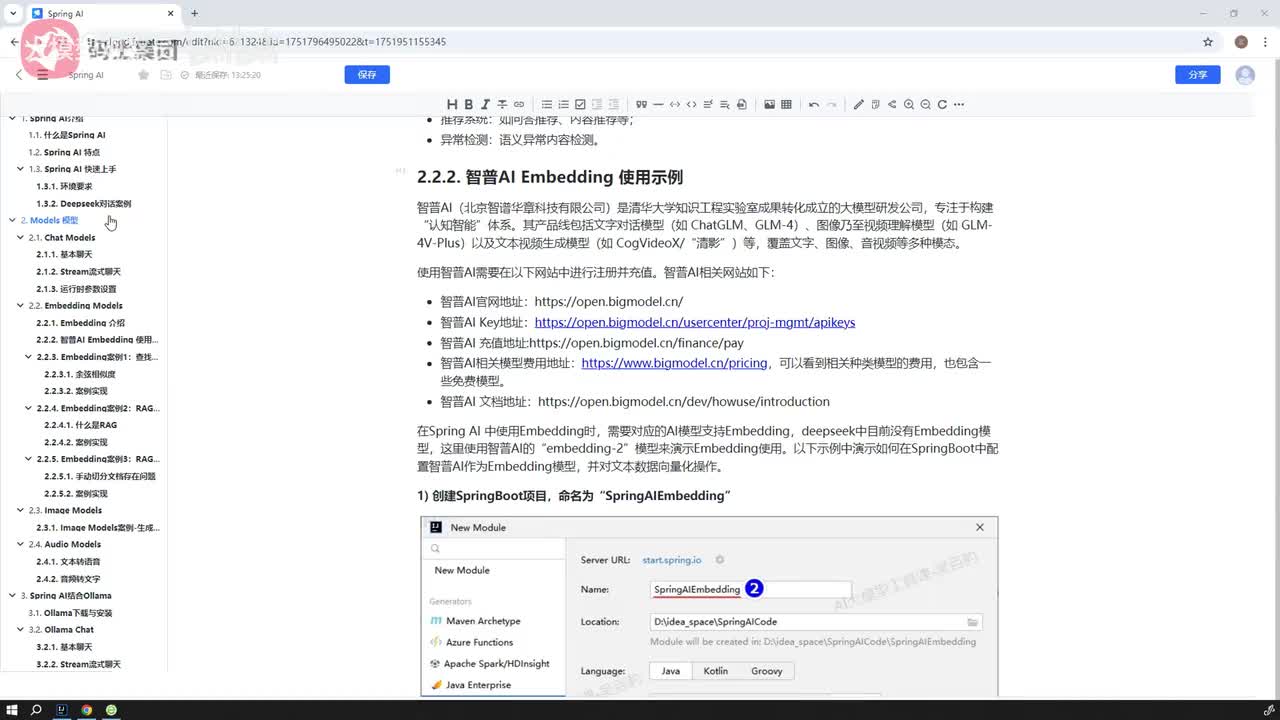Collapse the 2.2.5. Embedding案例3 chevron
Screen dimensions: 1280x720
28,459
